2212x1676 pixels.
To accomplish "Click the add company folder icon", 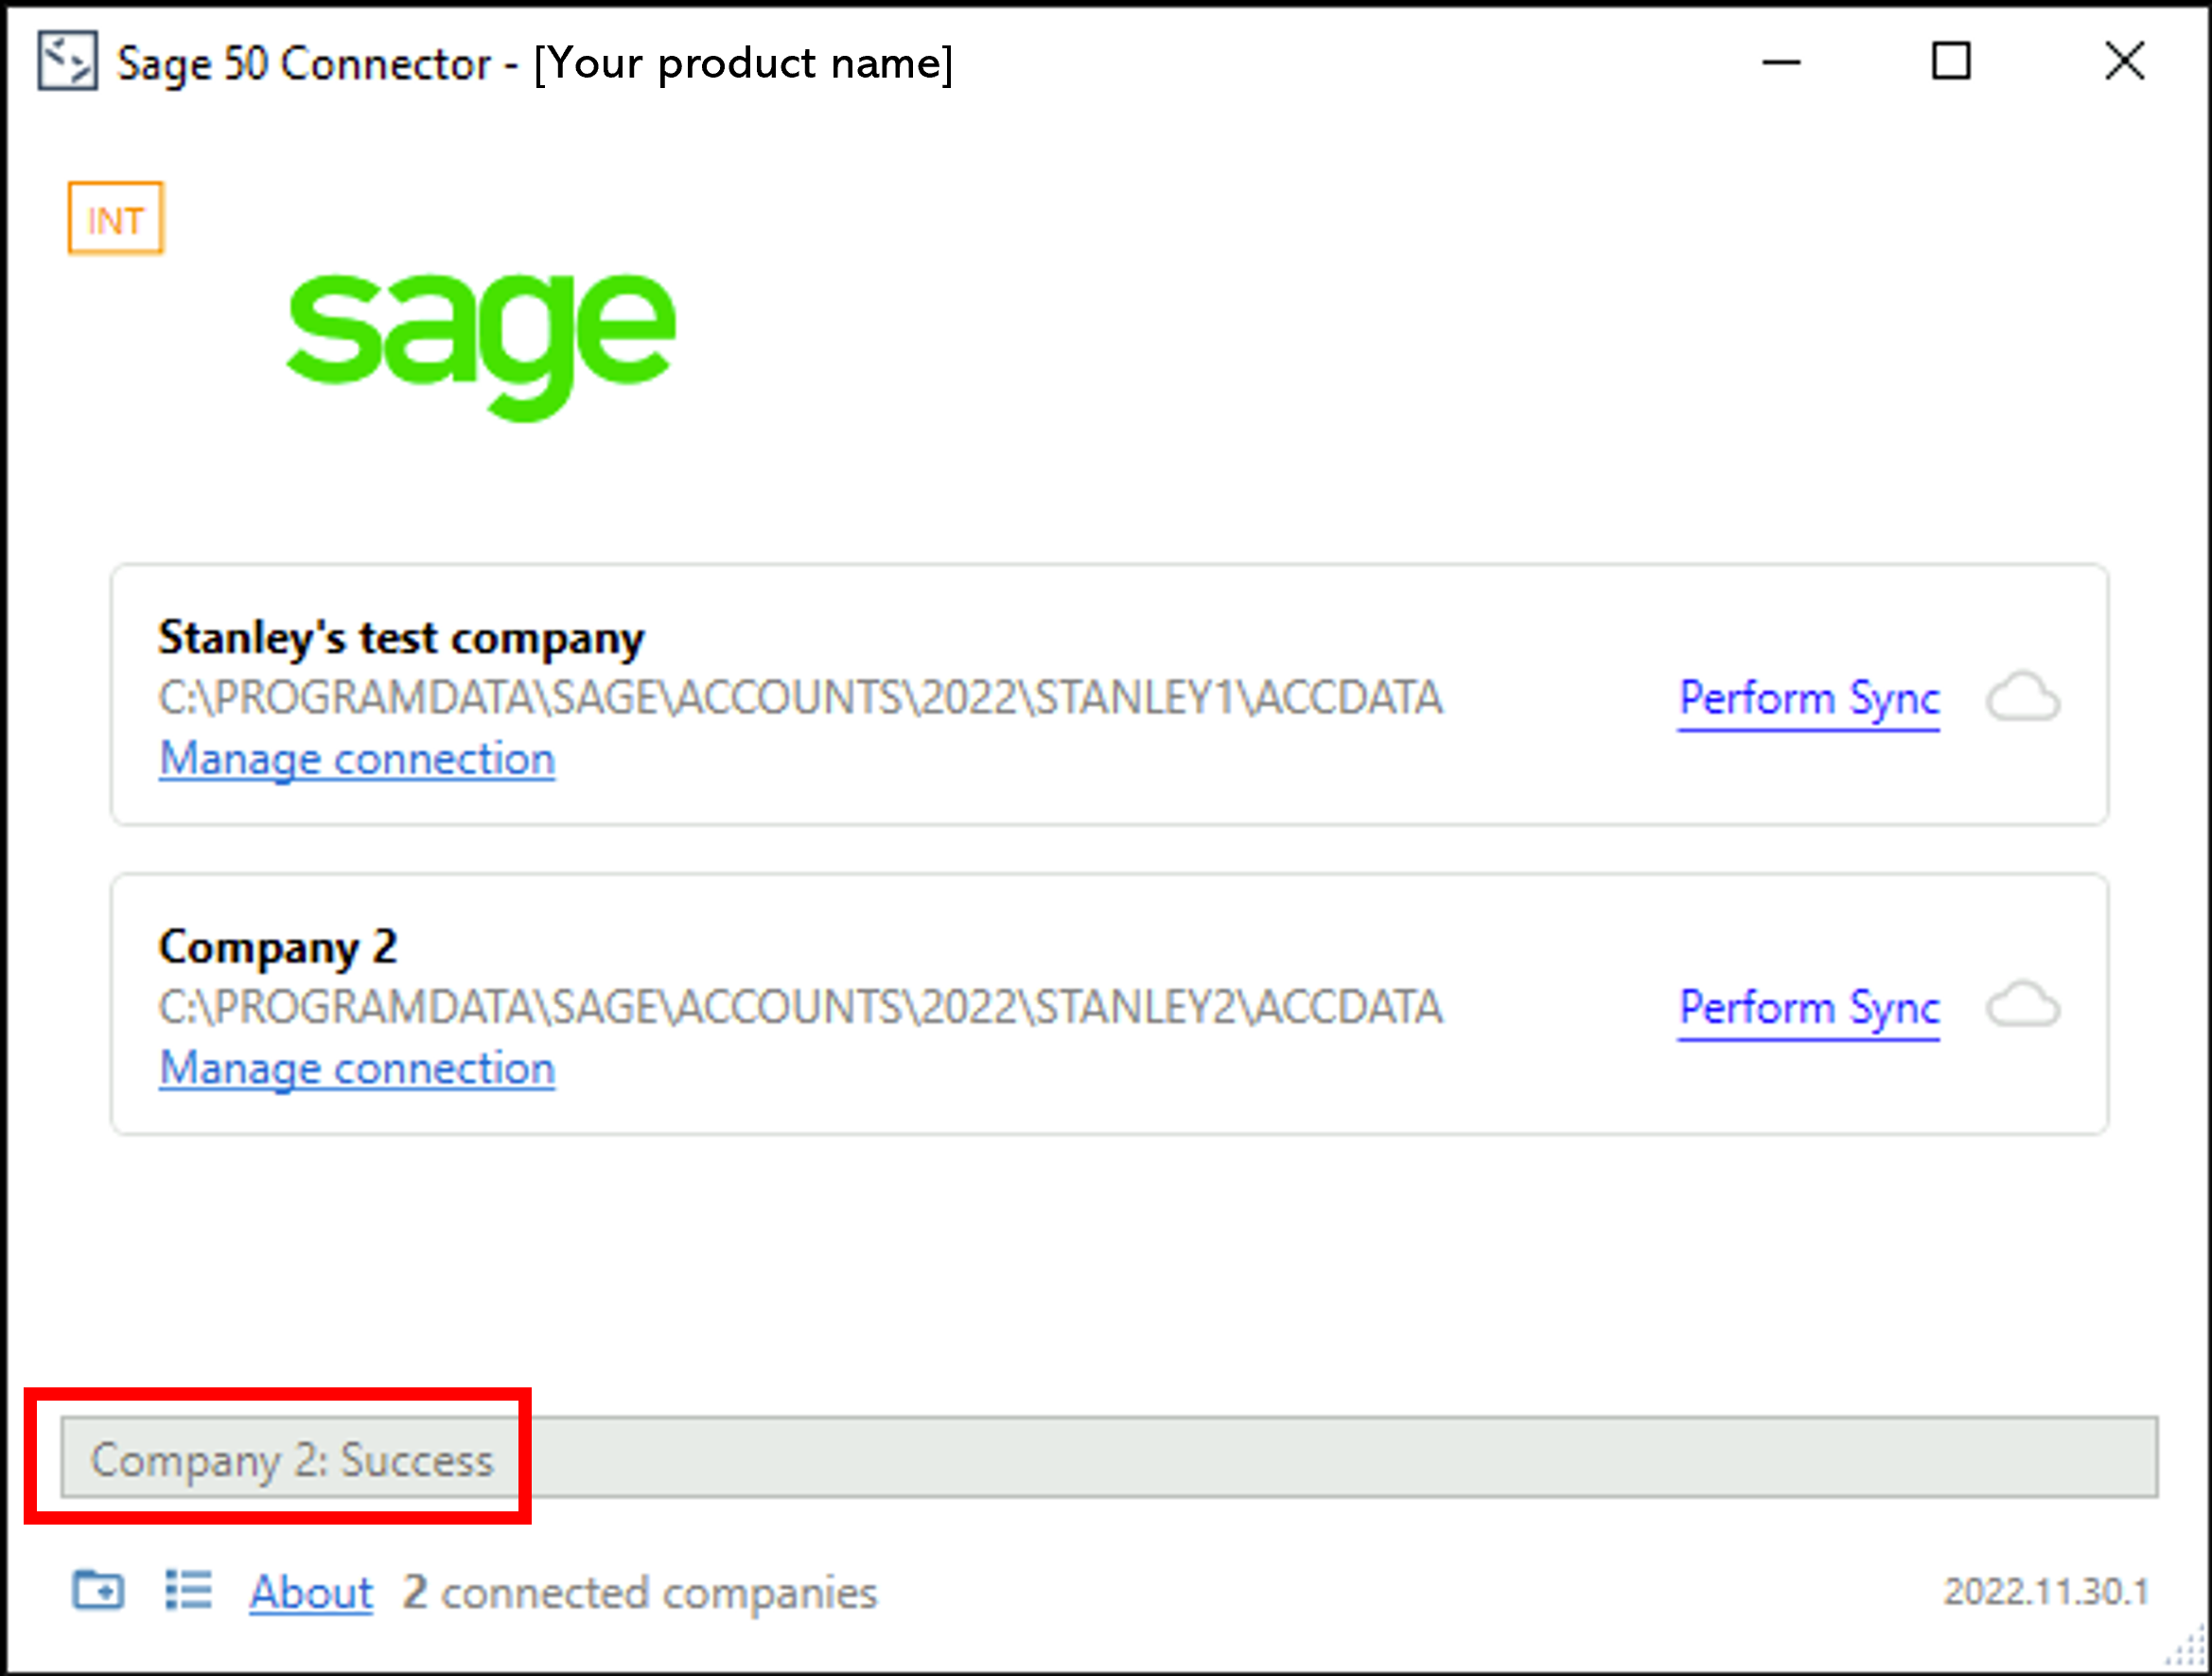I will pos(98,1590).
